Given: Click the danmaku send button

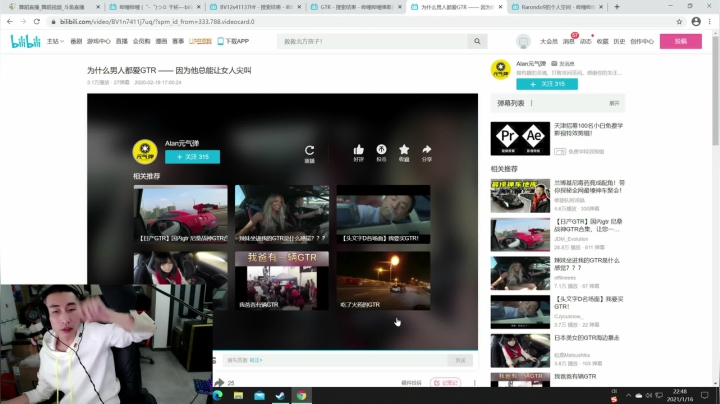Looking at the screenshot, I should click(x=460, y=360).
